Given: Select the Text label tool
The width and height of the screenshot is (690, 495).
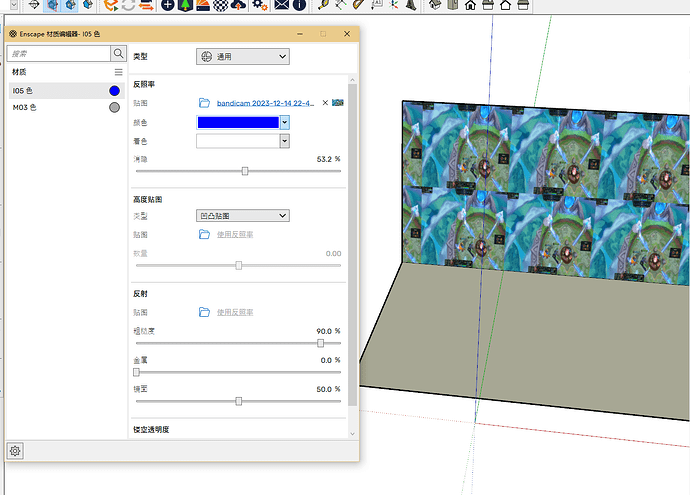Looking at the screenshot, I should pos(376,5).
